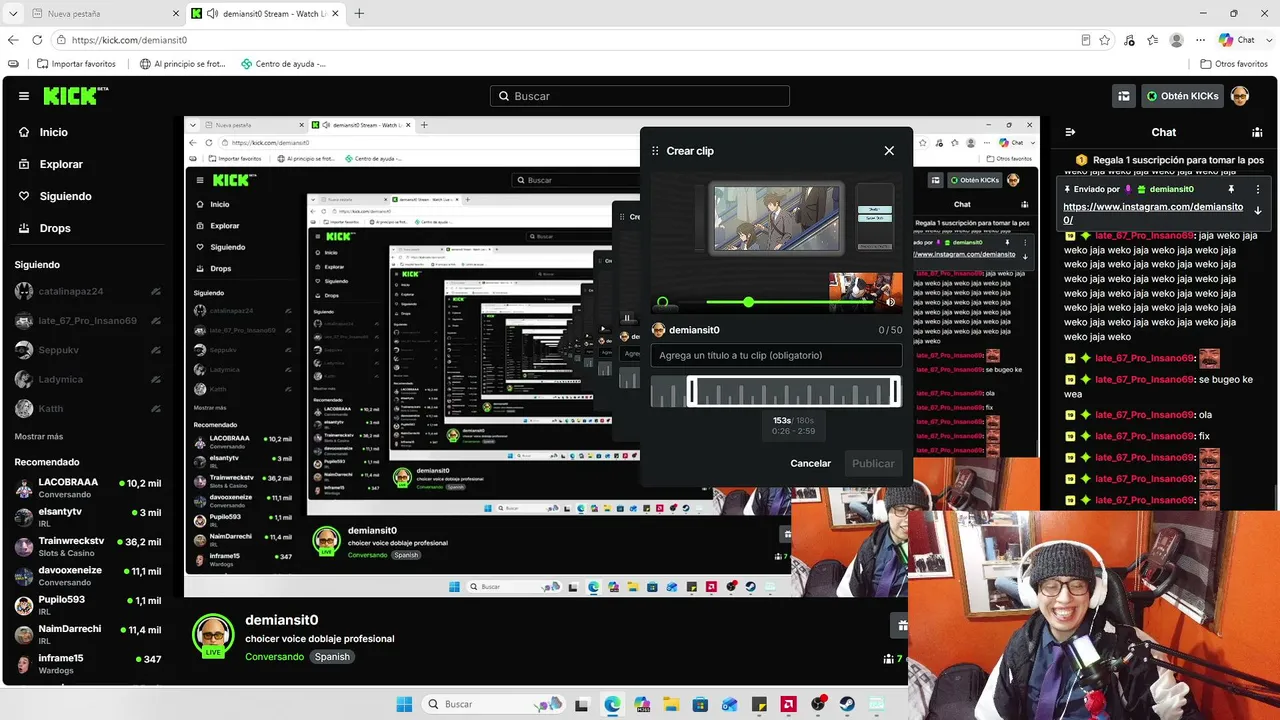Click the clip preview volume icon

tap(890, 302)
